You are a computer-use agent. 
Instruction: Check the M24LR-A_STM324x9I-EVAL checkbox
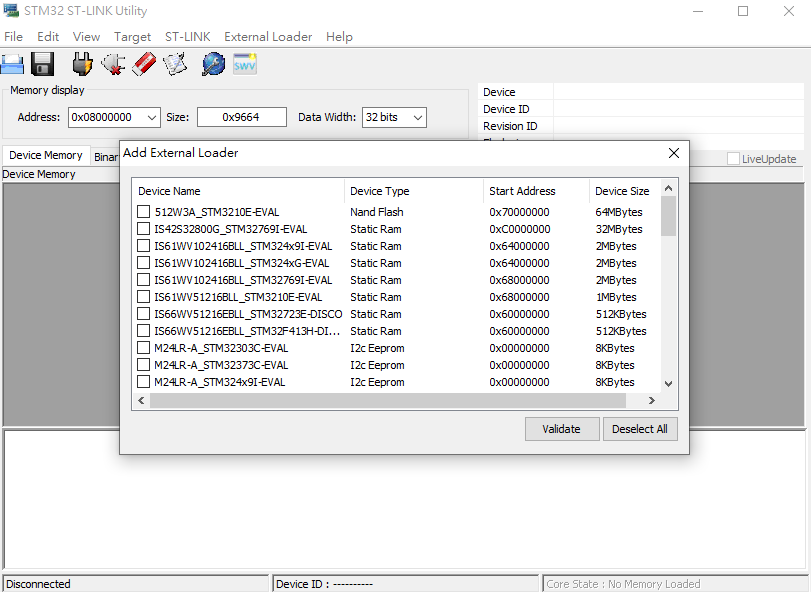click(x=143, y=382)
